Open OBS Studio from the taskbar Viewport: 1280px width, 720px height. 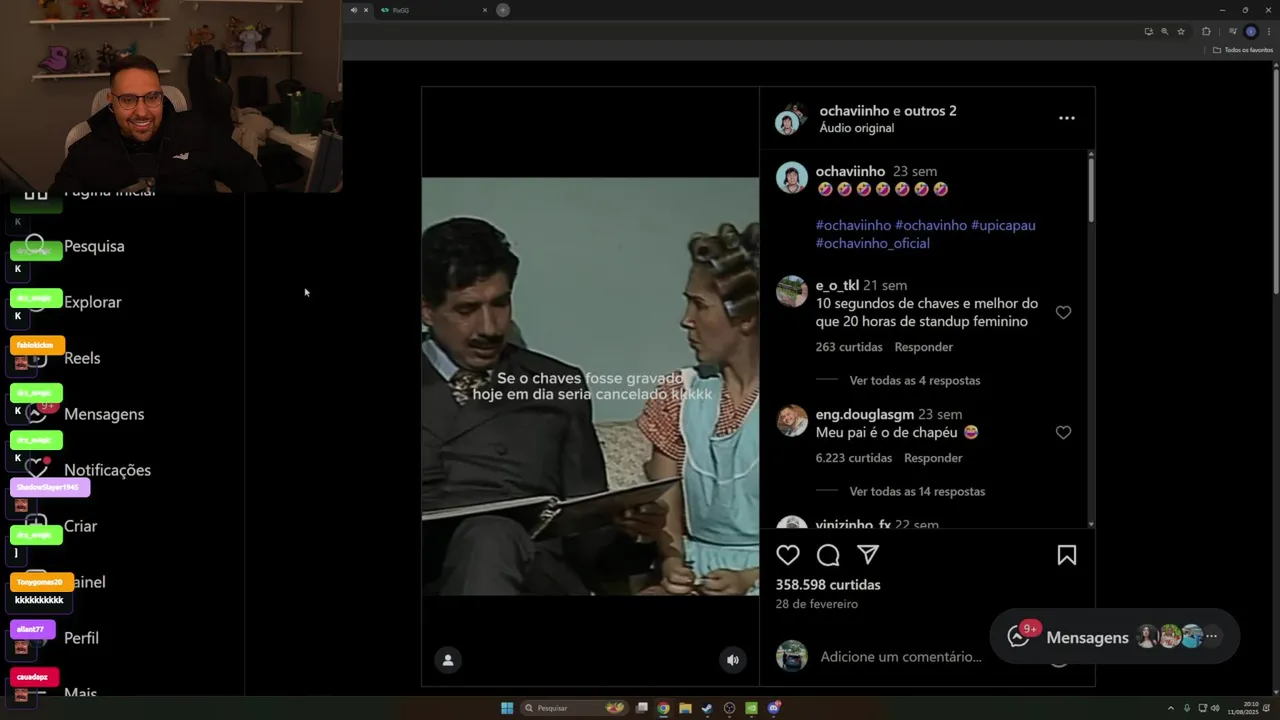point(729,708)
